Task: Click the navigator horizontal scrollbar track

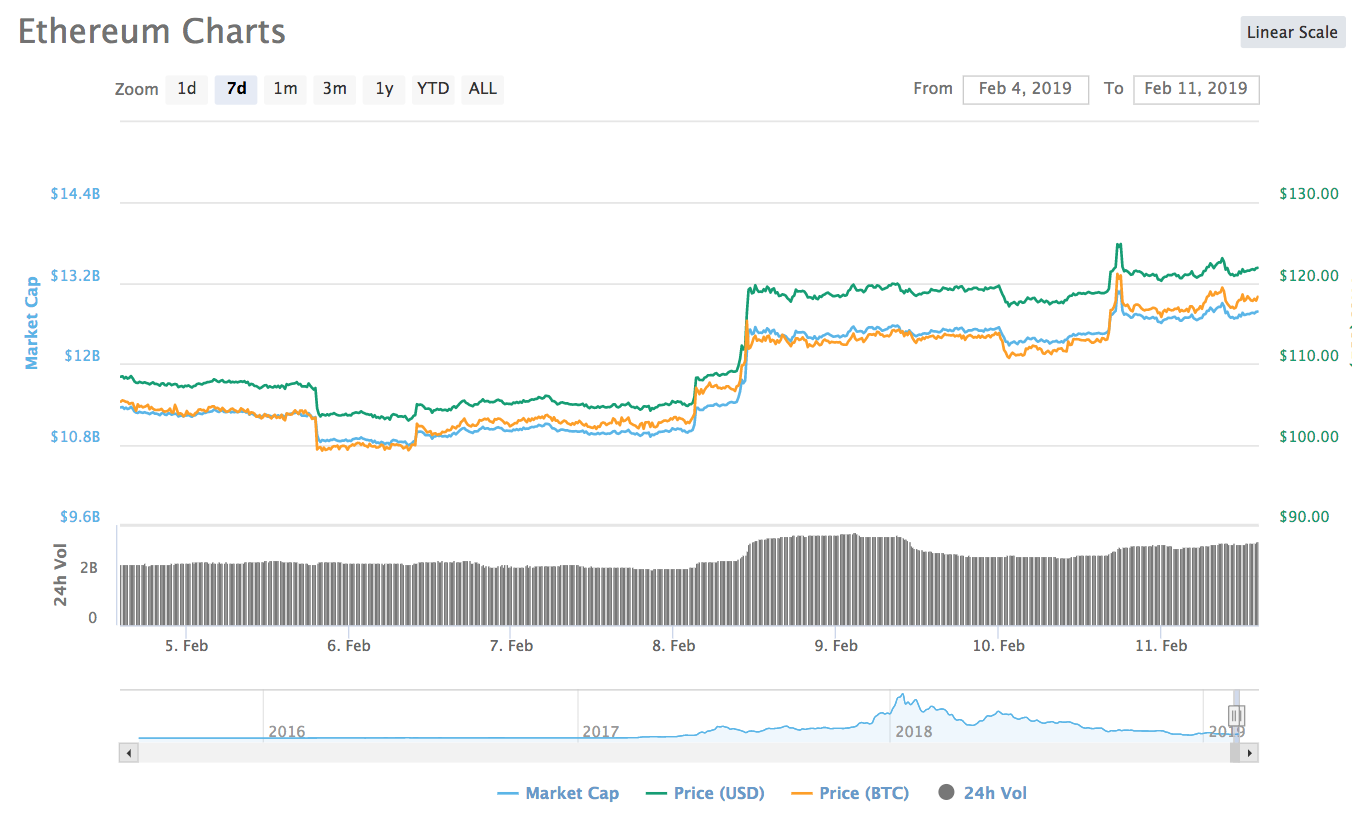Action: coord(688,752)
